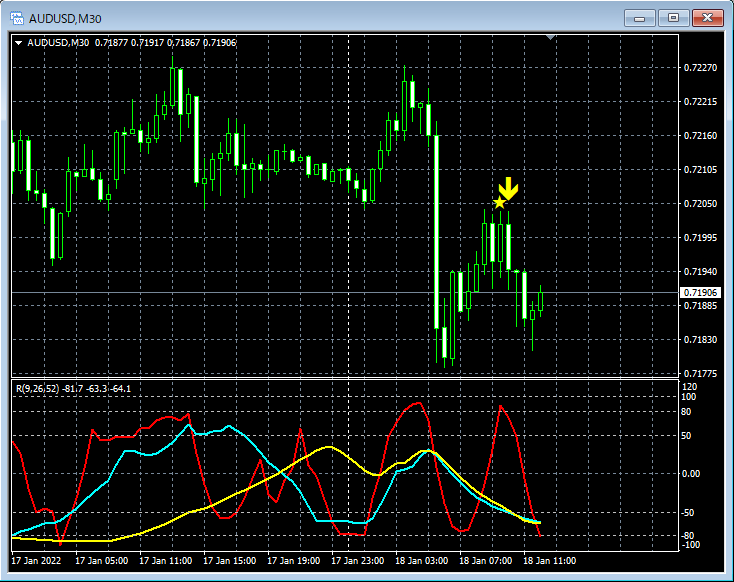Click the 0.71830 price scale label

700,339
